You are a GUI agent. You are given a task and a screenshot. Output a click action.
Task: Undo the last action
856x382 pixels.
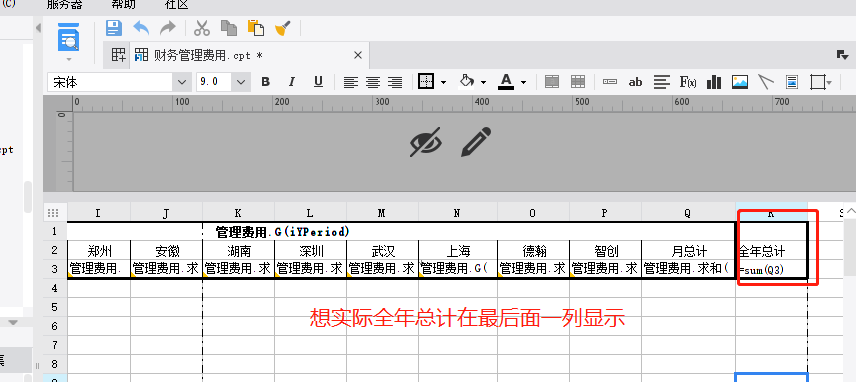[141, 28]
